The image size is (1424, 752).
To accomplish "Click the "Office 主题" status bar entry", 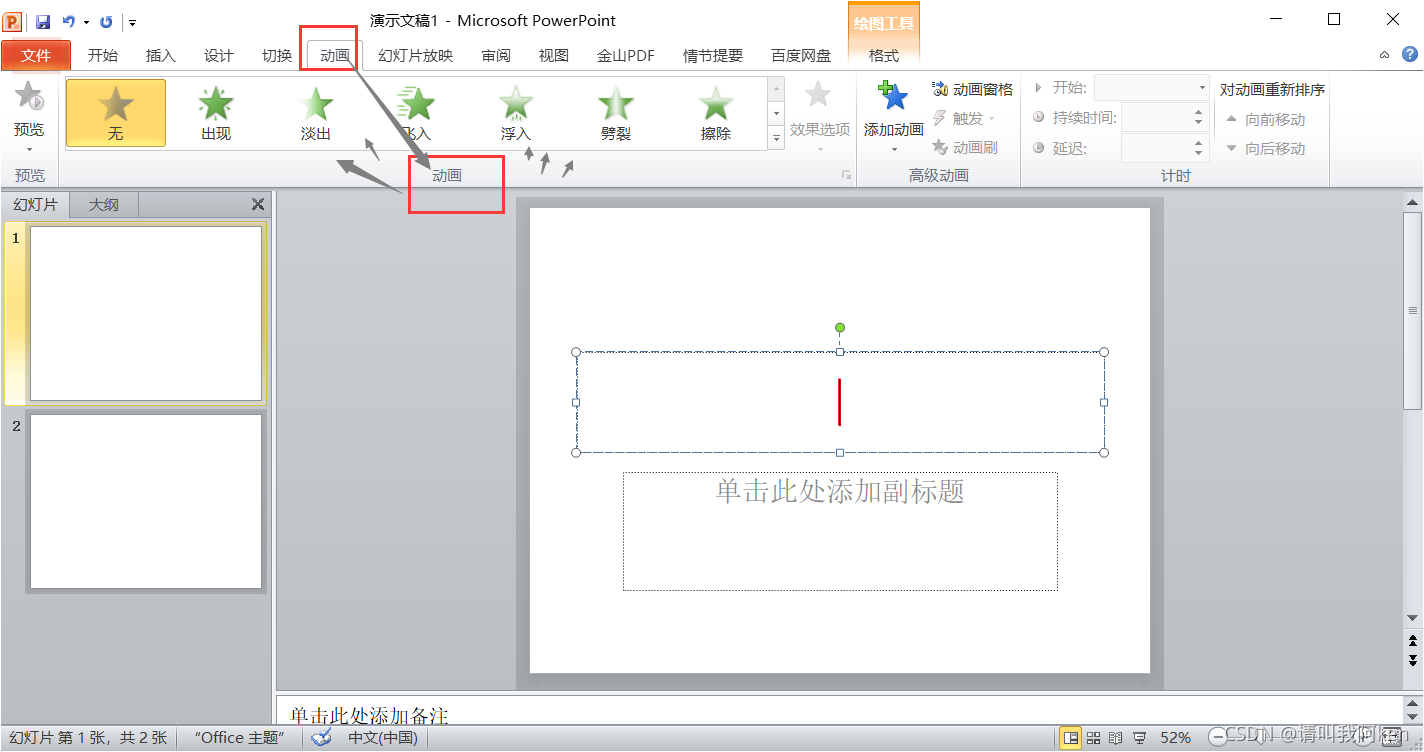I will click(x=239, y=738).
